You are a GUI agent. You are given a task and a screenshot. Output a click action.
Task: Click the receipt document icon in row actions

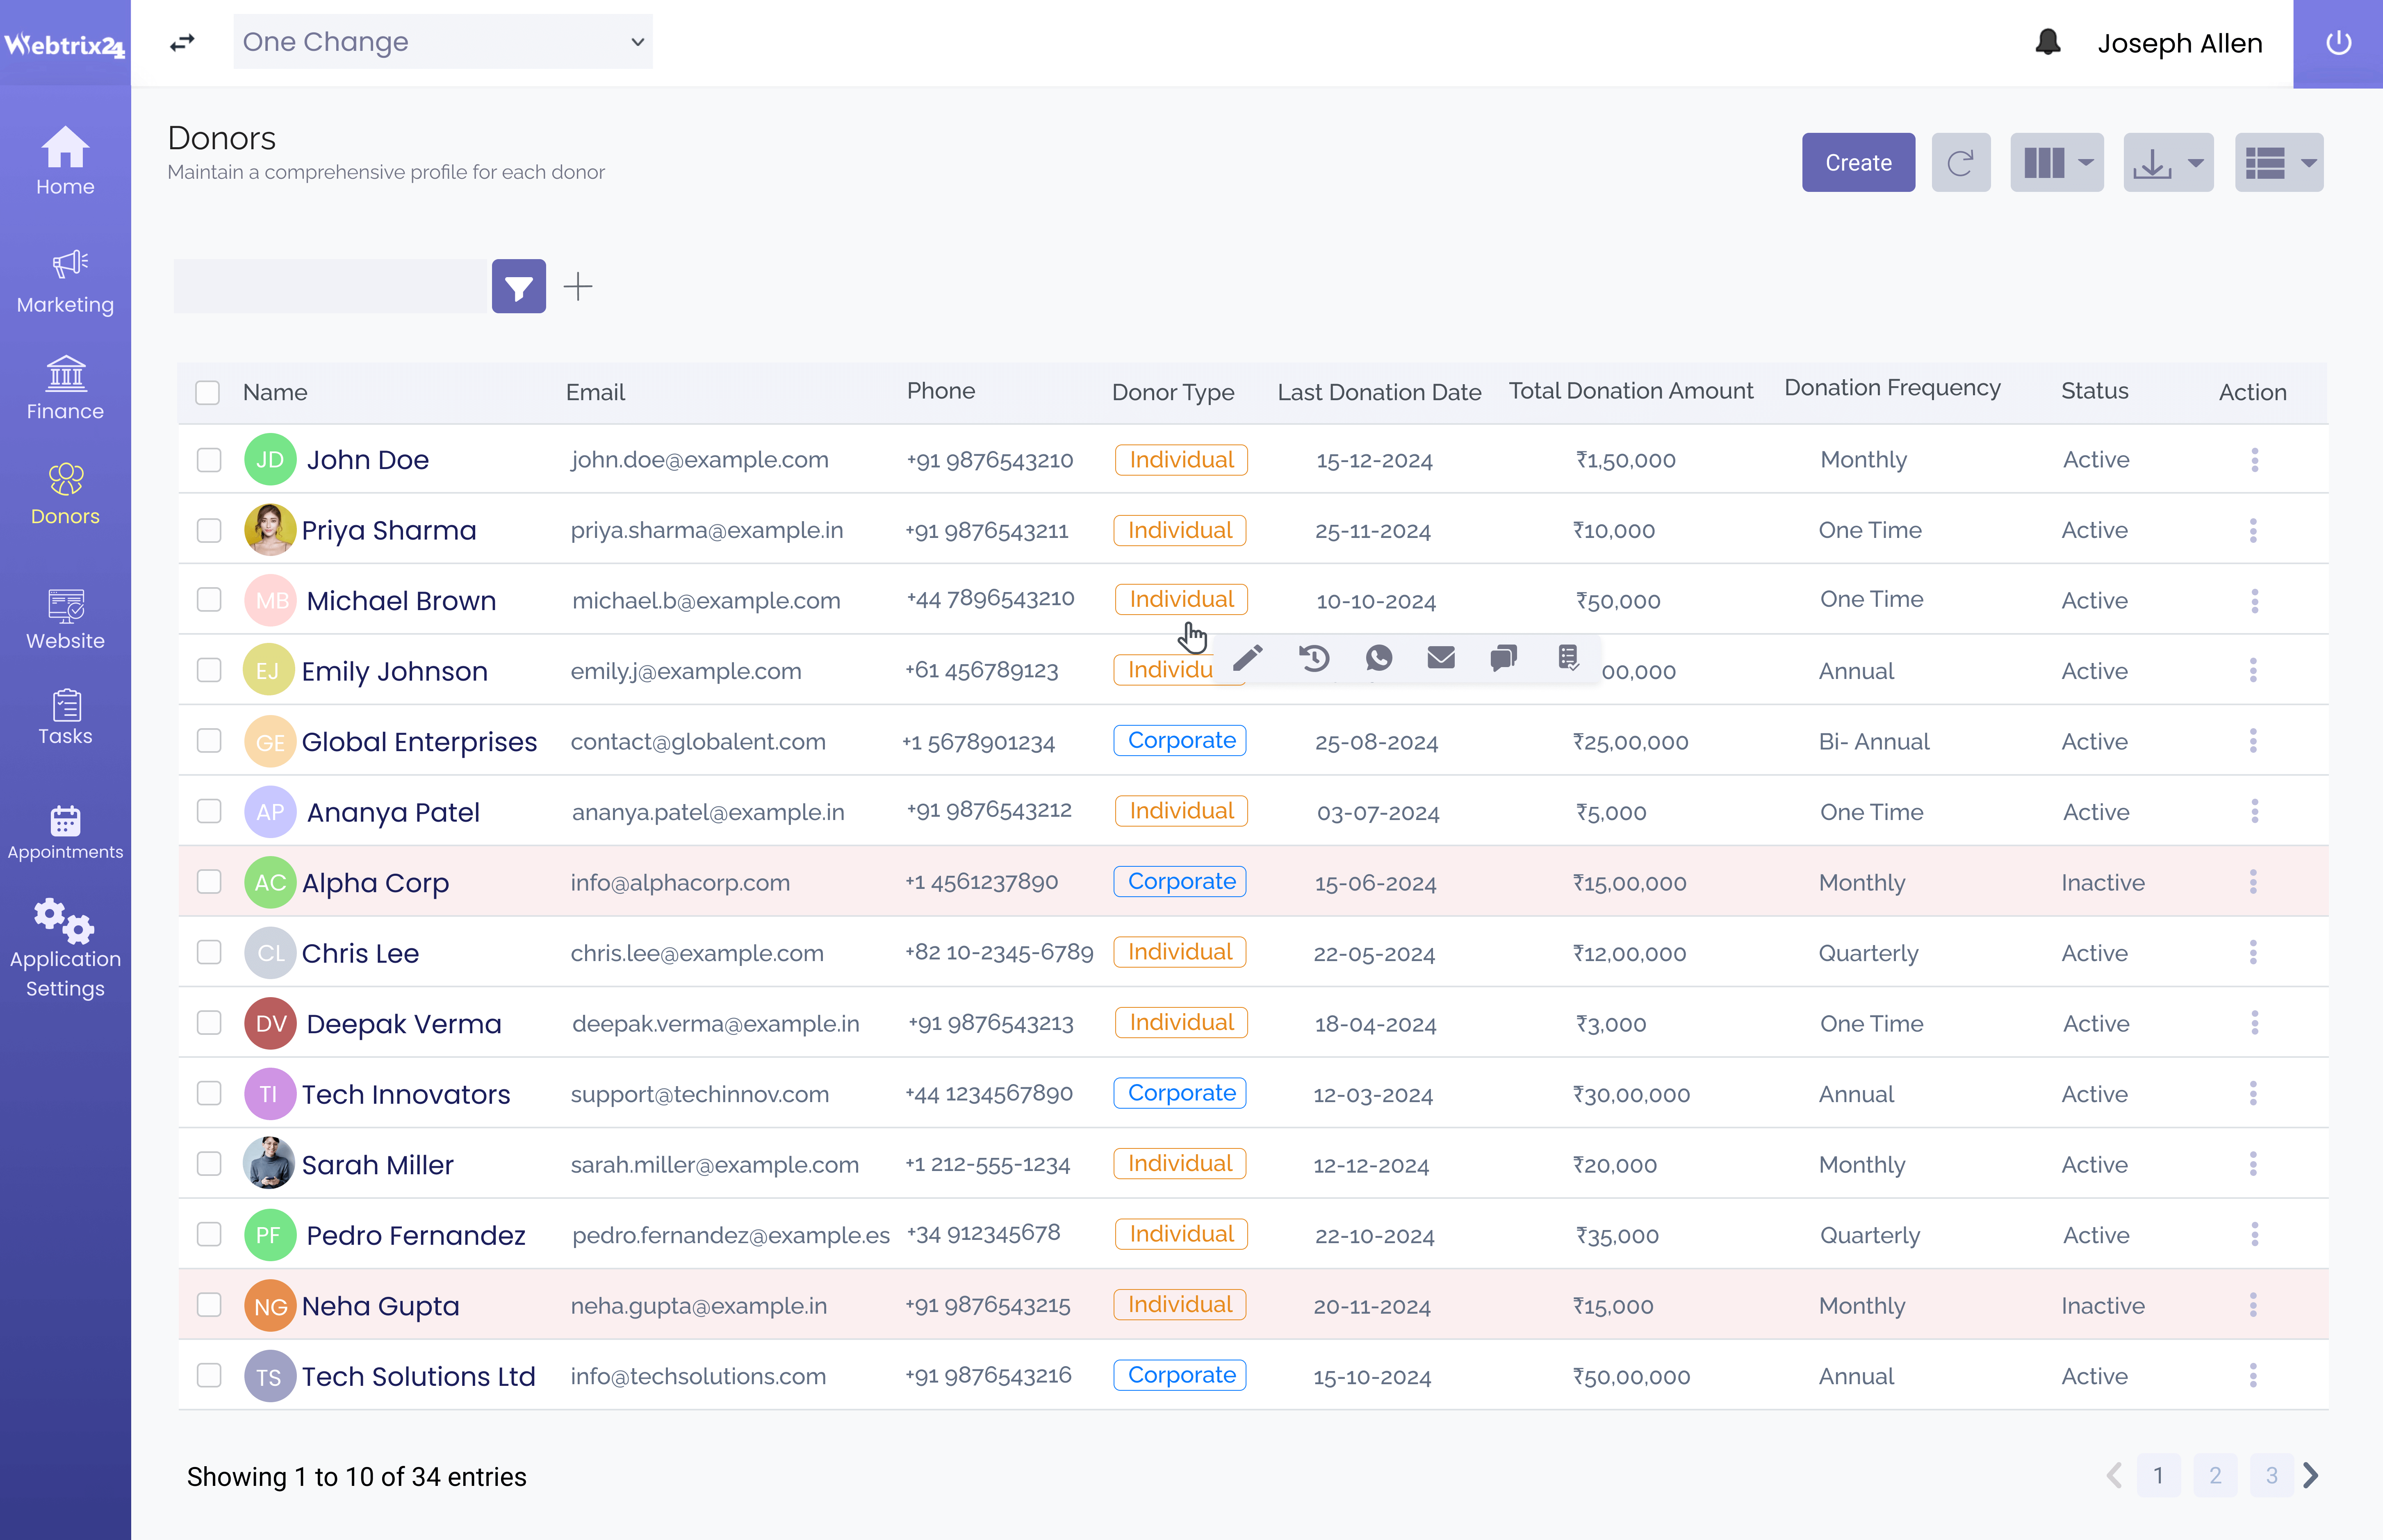(1568, 657)
